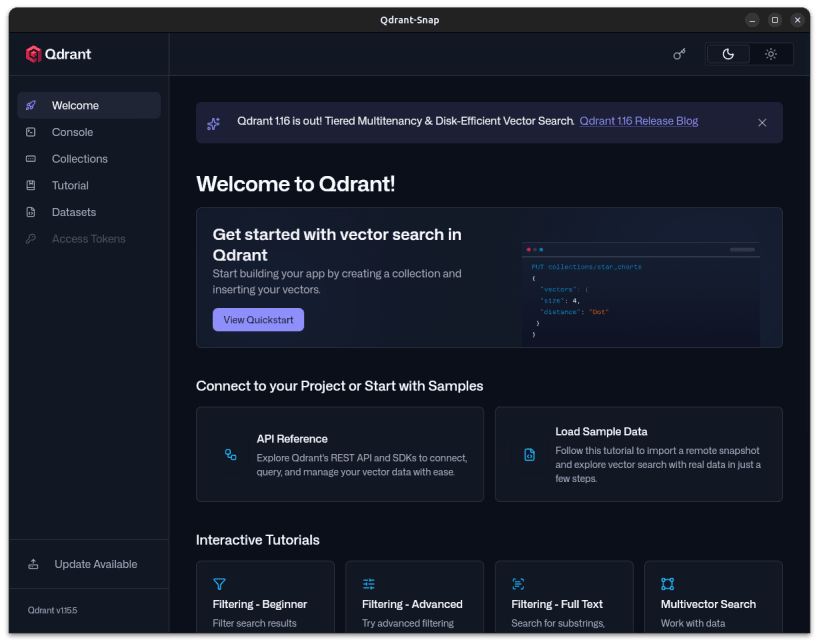Click the Welcome to Qdrant! heading
Viewport: 819px width, 644px height.
coord(296,184)
